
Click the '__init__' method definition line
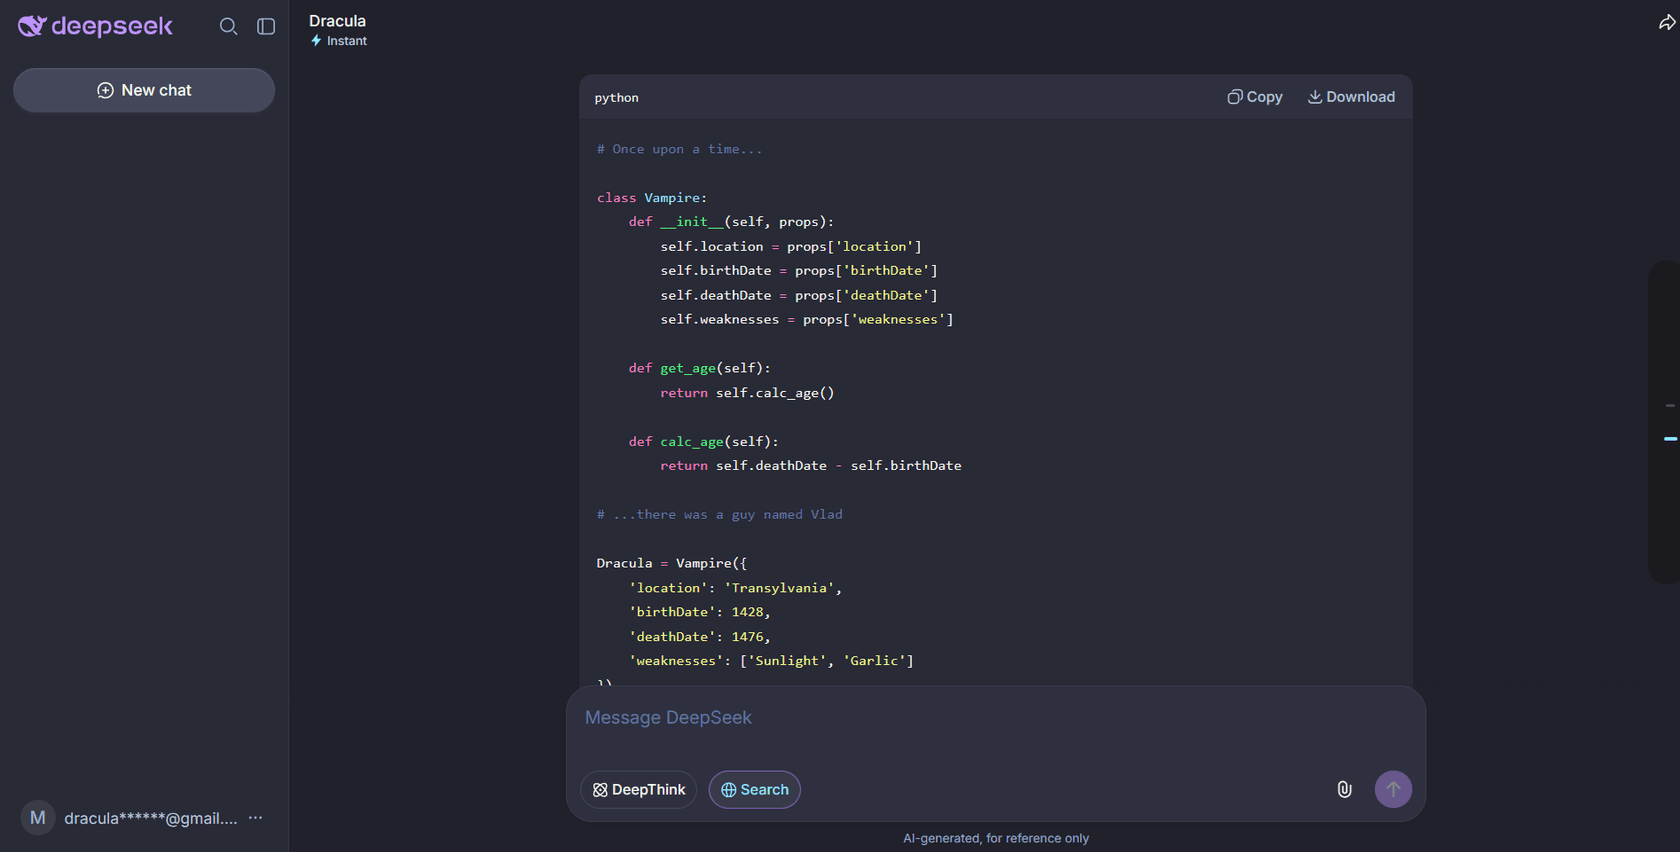(x=731, y=222)
